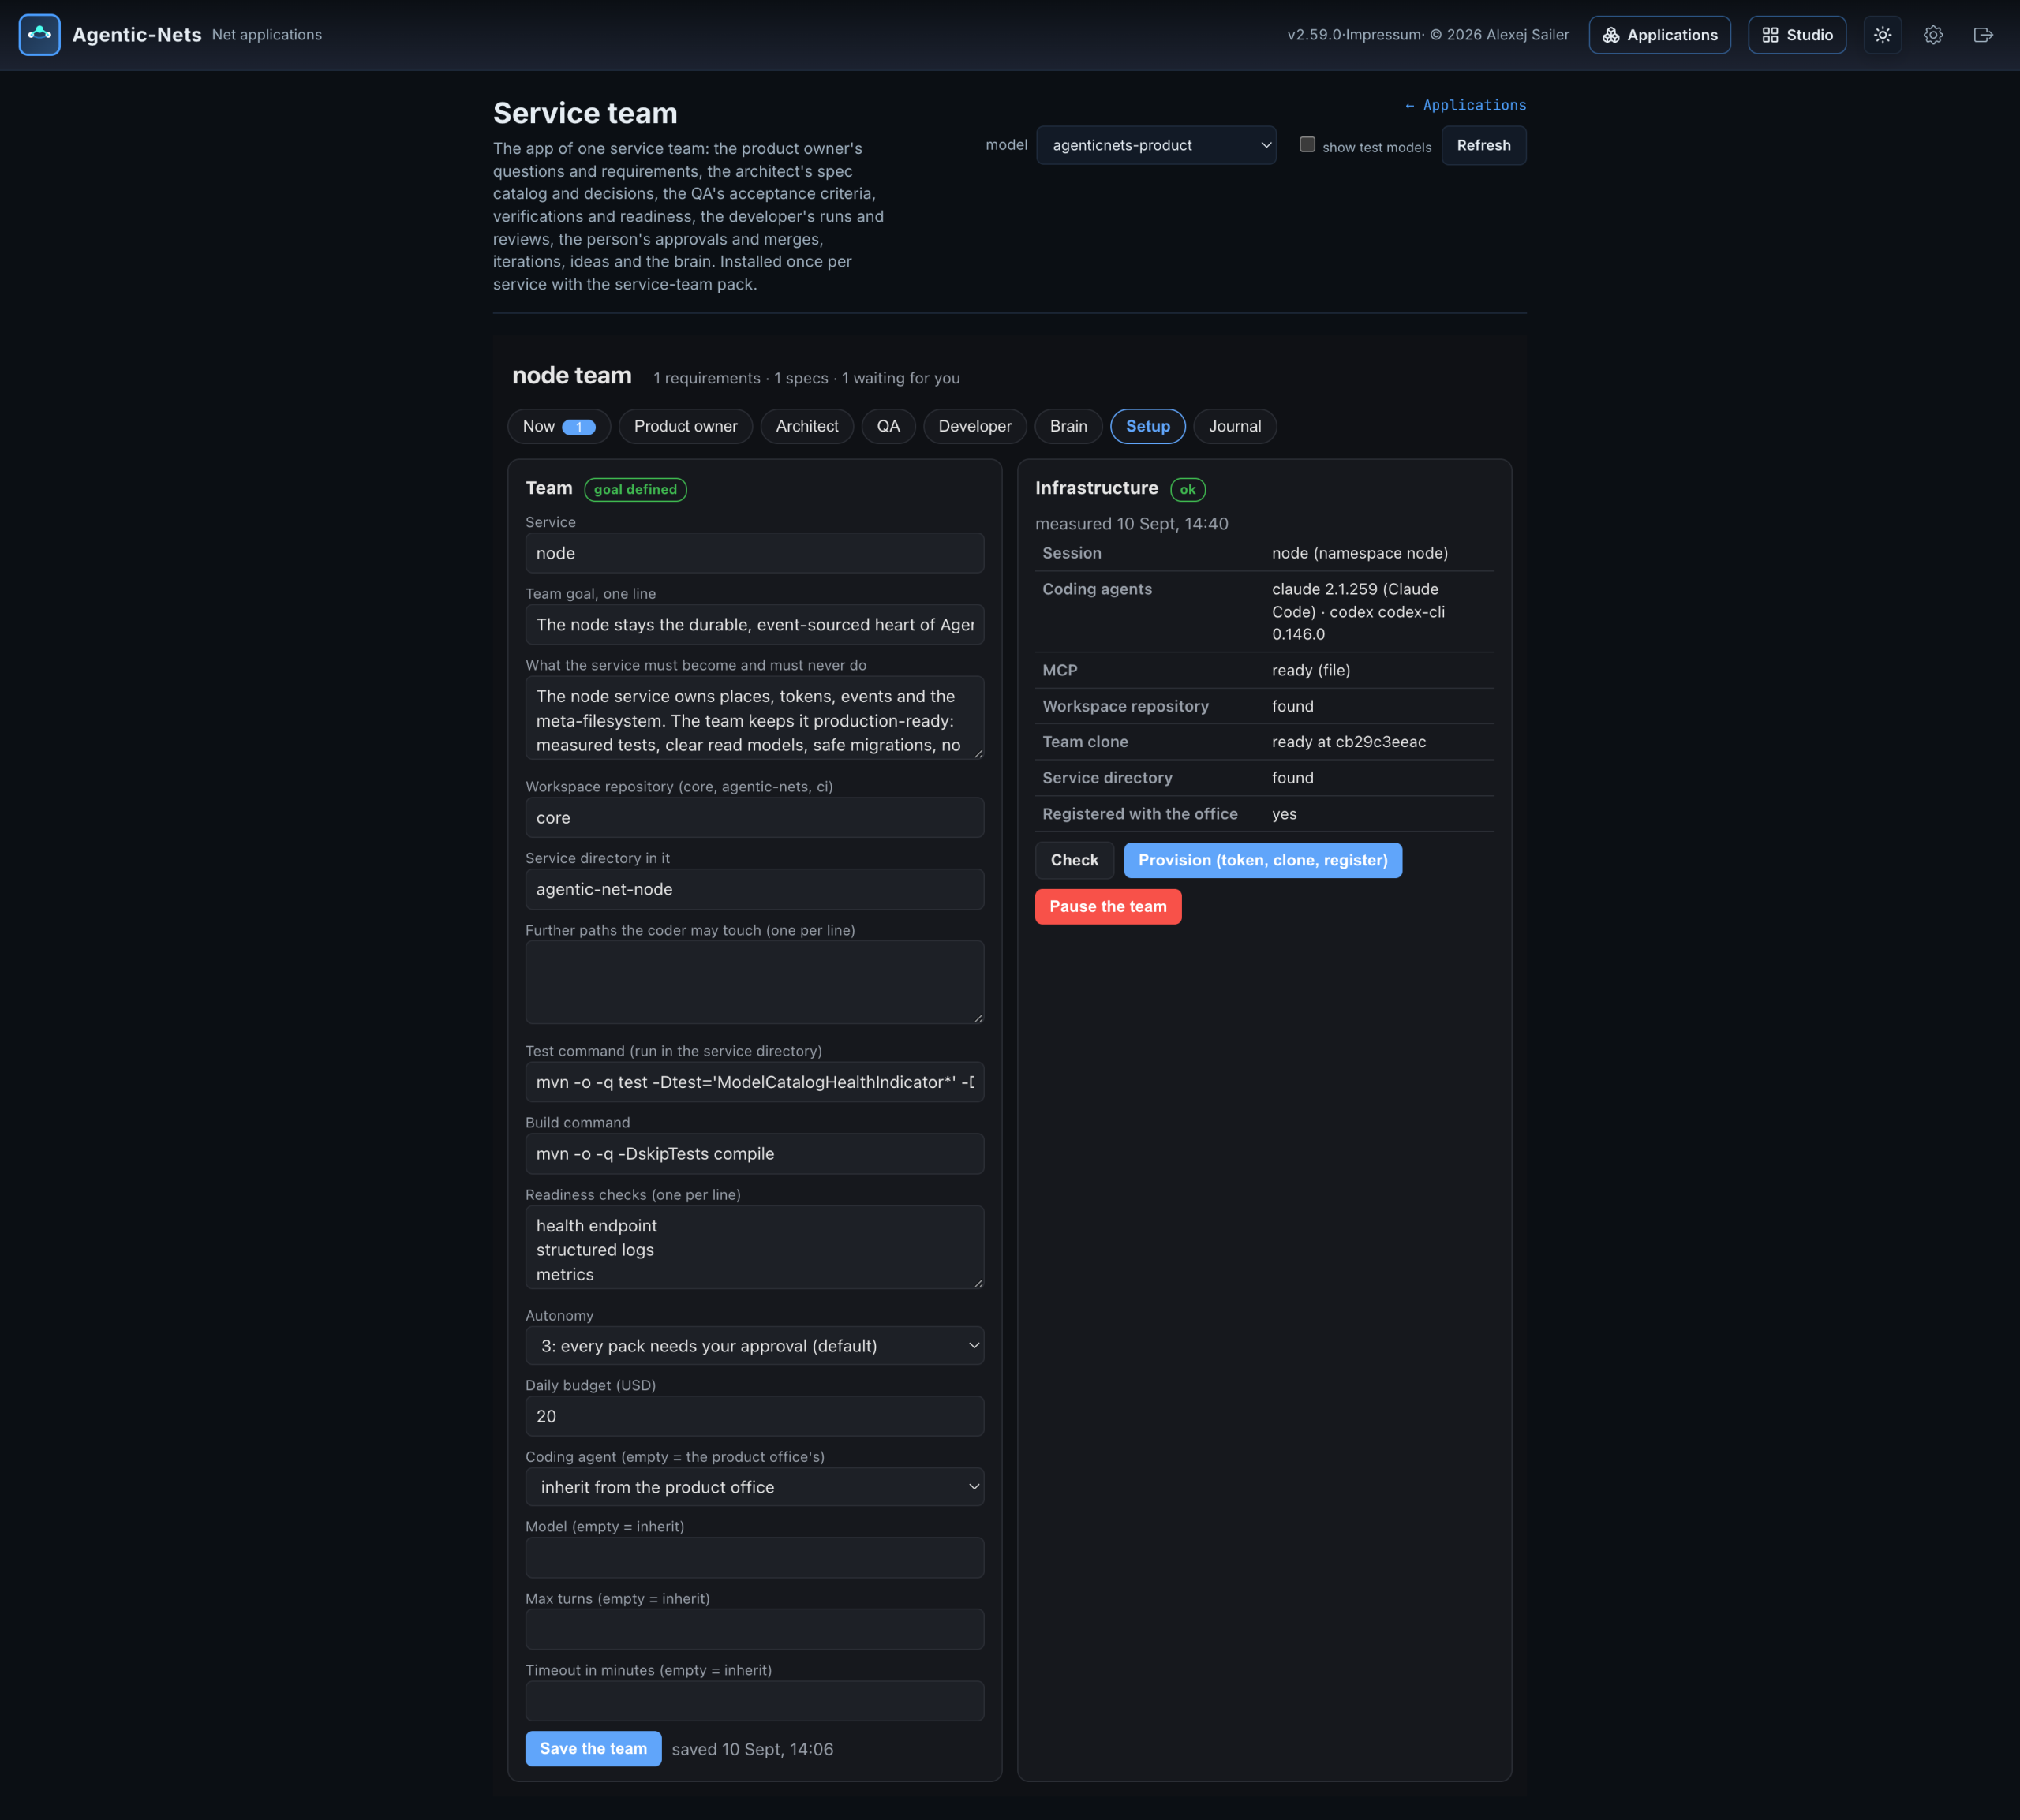This screenshot has height=1820, width=2020.
Task: Switch to the Architect tab
Action: 807,426
